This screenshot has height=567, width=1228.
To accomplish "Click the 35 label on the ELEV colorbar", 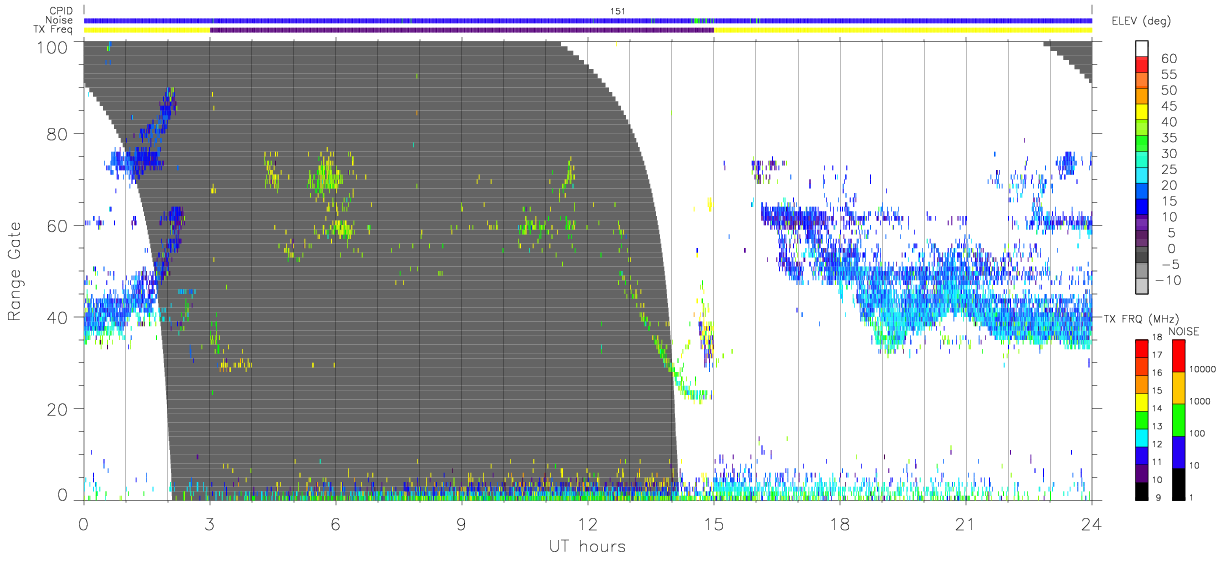I will 1169,138.
